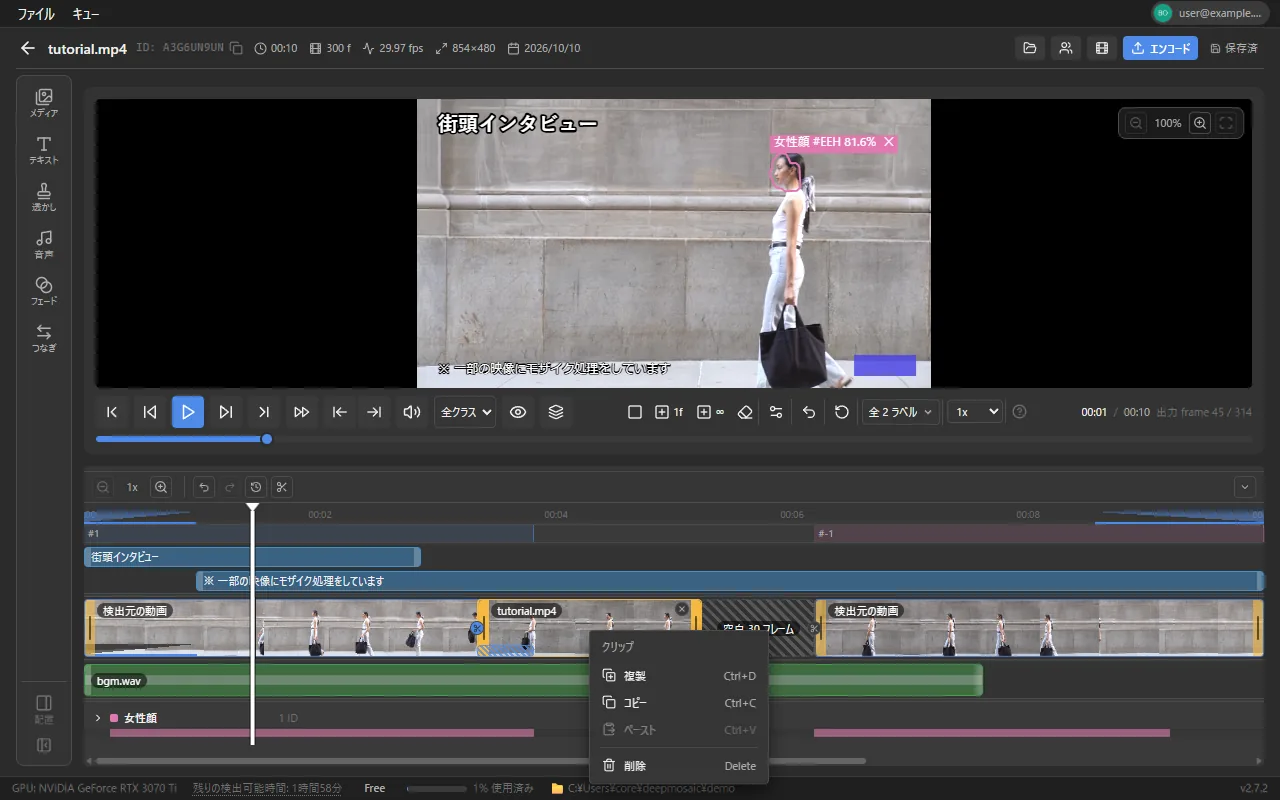
Task: Choose 削除 in the context menu
Action: pyautogui.click(x=679, y=766)
